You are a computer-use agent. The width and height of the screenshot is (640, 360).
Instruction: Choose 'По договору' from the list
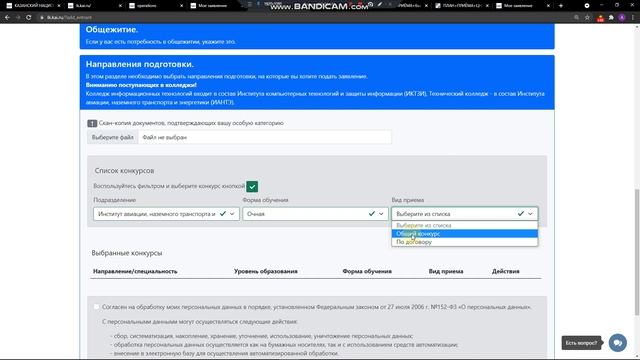(464, 242)
